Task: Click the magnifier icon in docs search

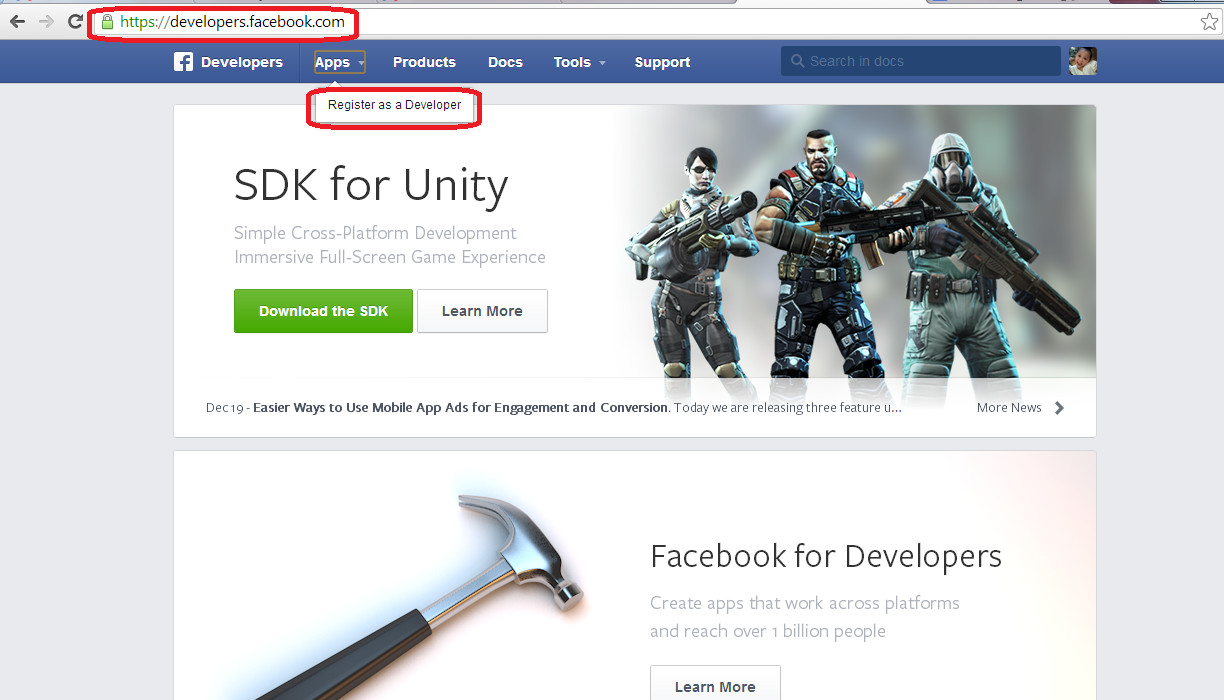Action: point(797,61)
